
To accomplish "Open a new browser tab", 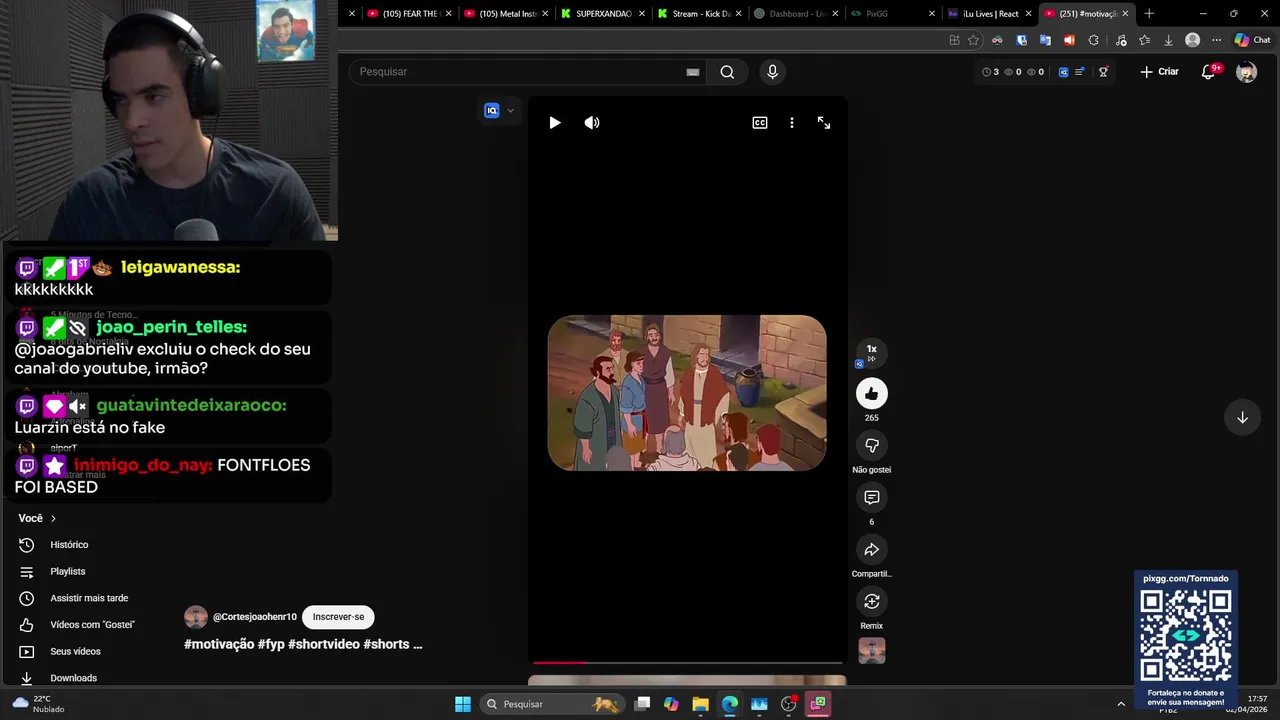I will tap(1149, 14).
